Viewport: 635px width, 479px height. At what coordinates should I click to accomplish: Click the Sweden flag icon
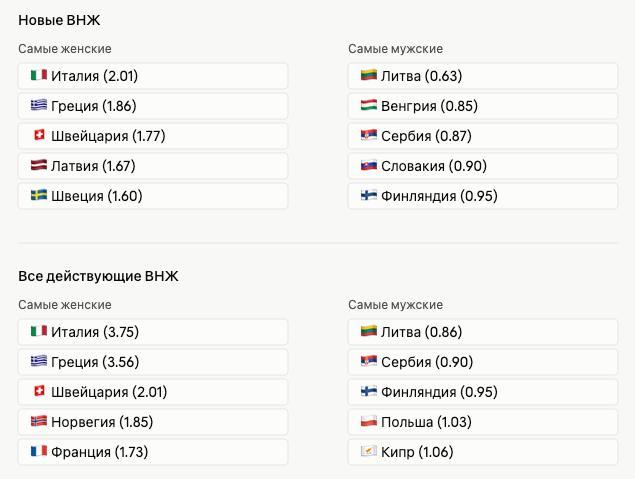pyautogui.click(x=39, y=195)
